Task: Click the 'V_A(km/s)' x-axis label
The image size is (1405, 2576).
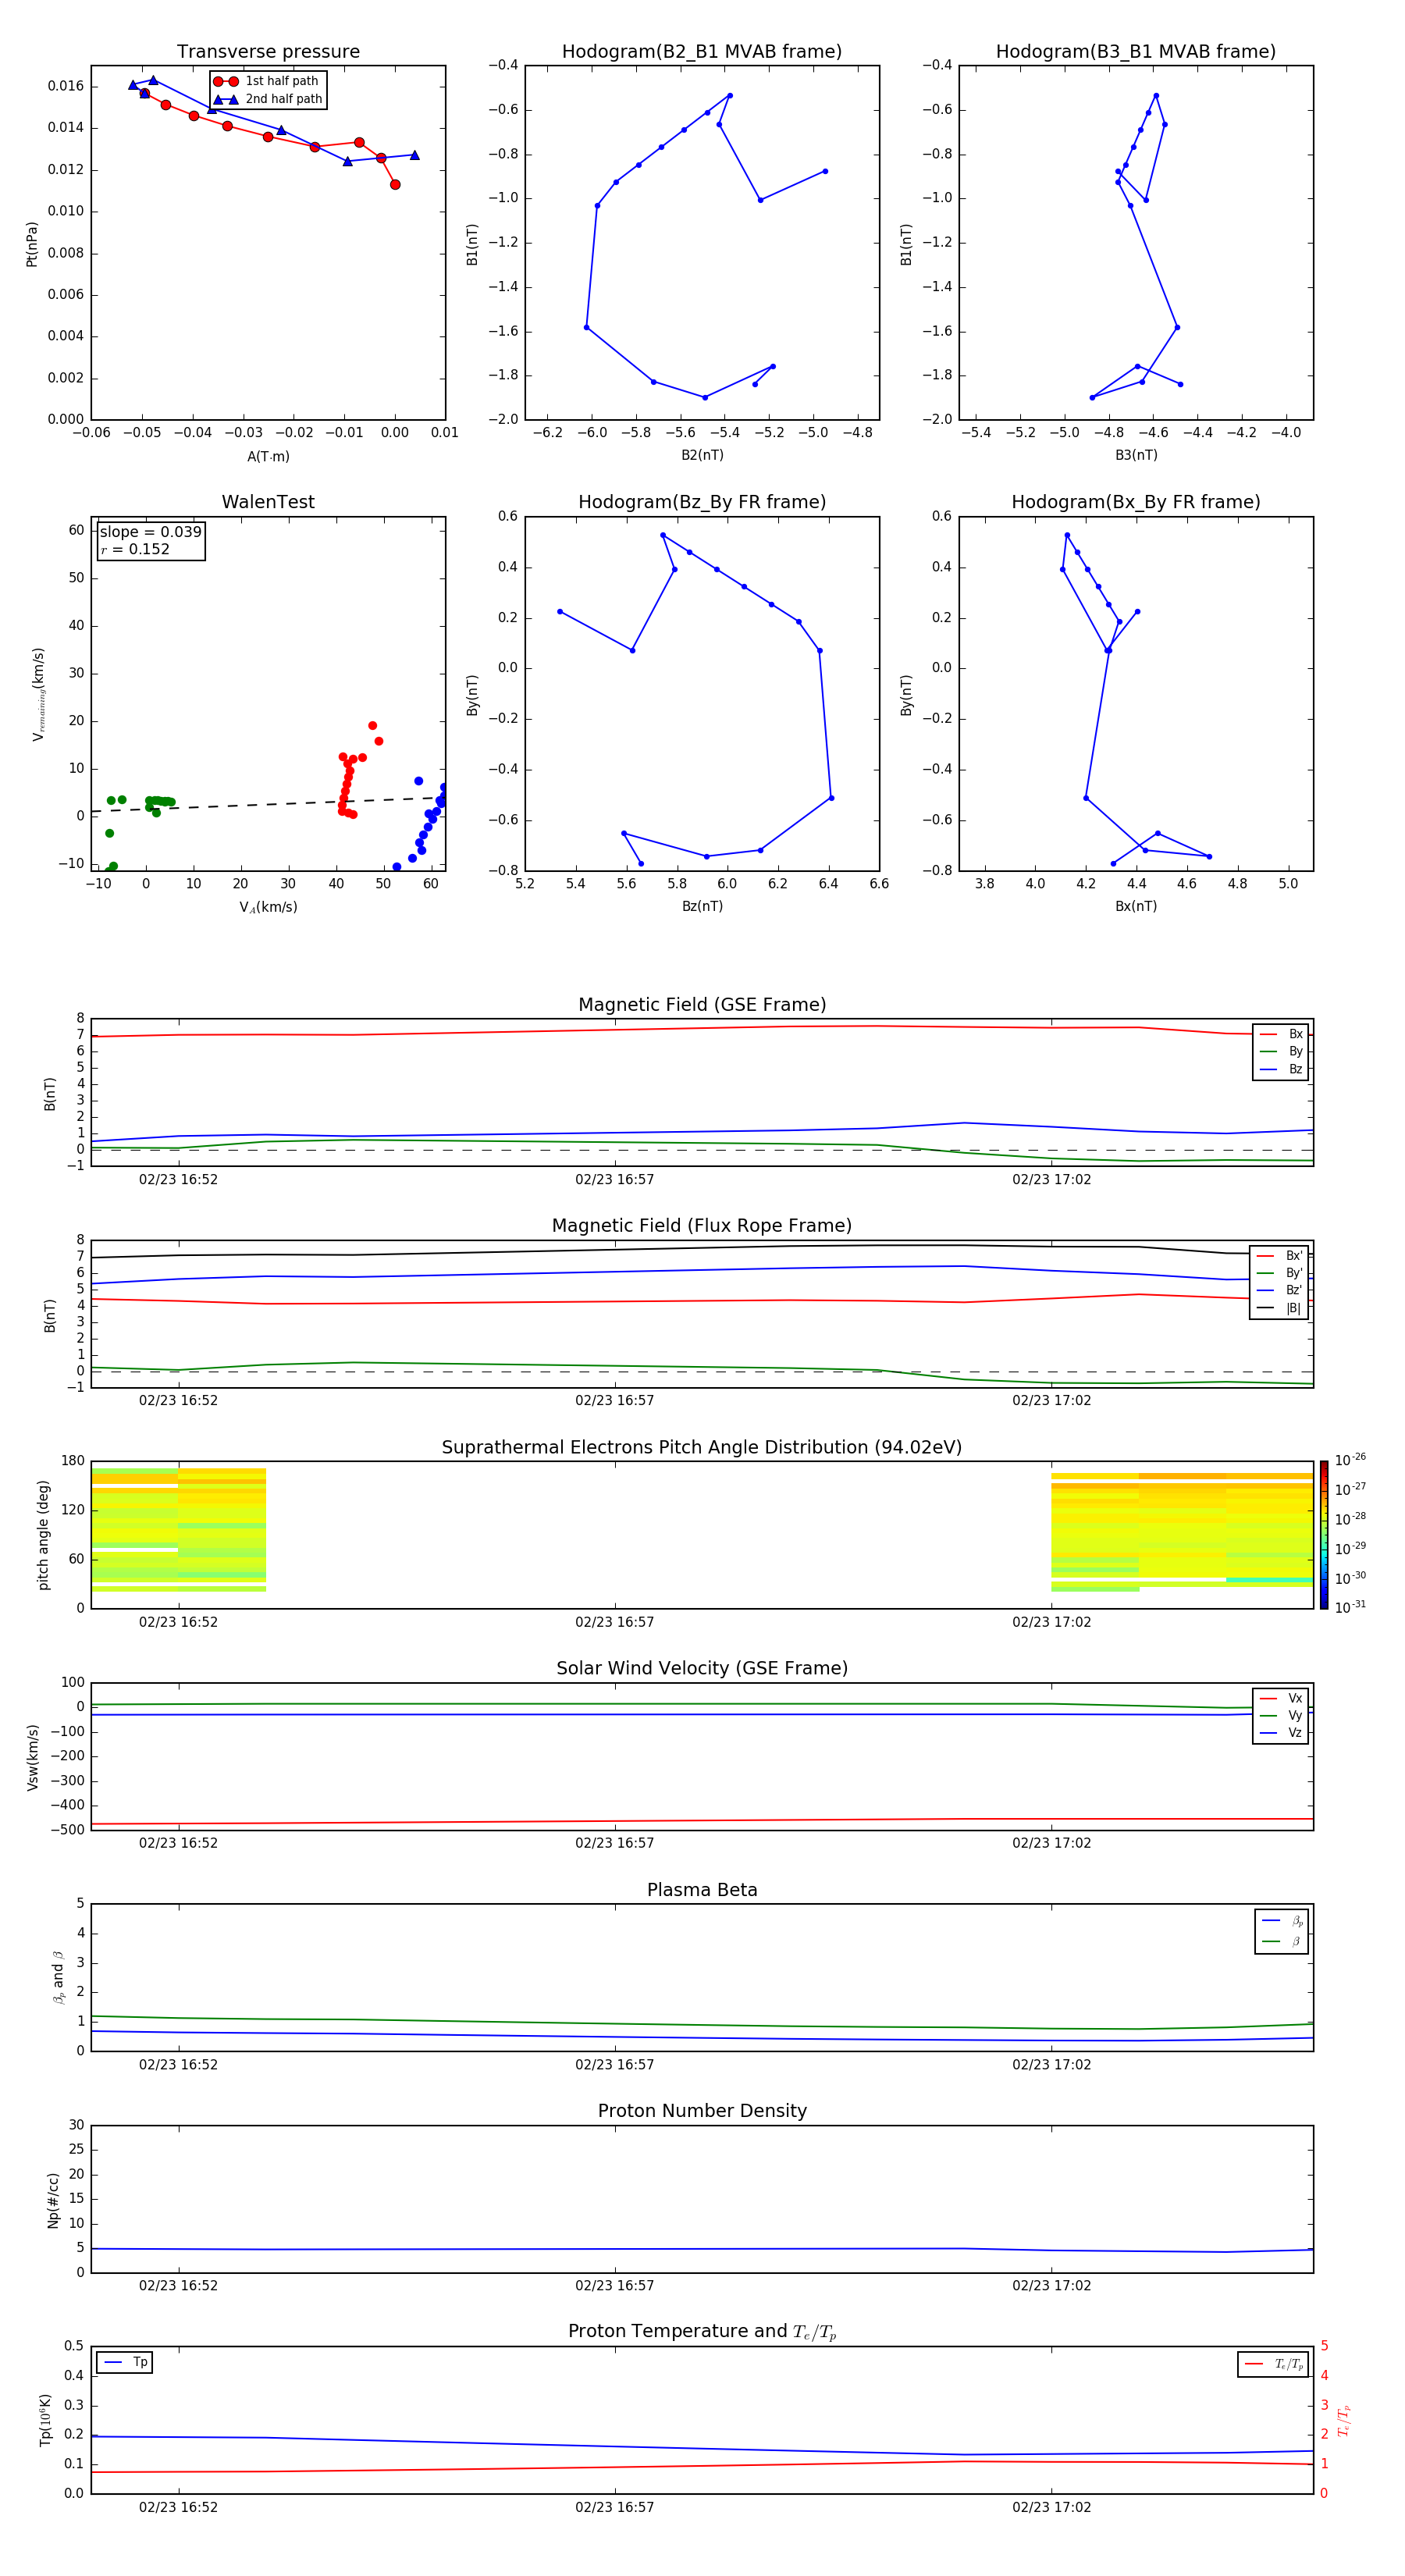Action: point(268,907)
